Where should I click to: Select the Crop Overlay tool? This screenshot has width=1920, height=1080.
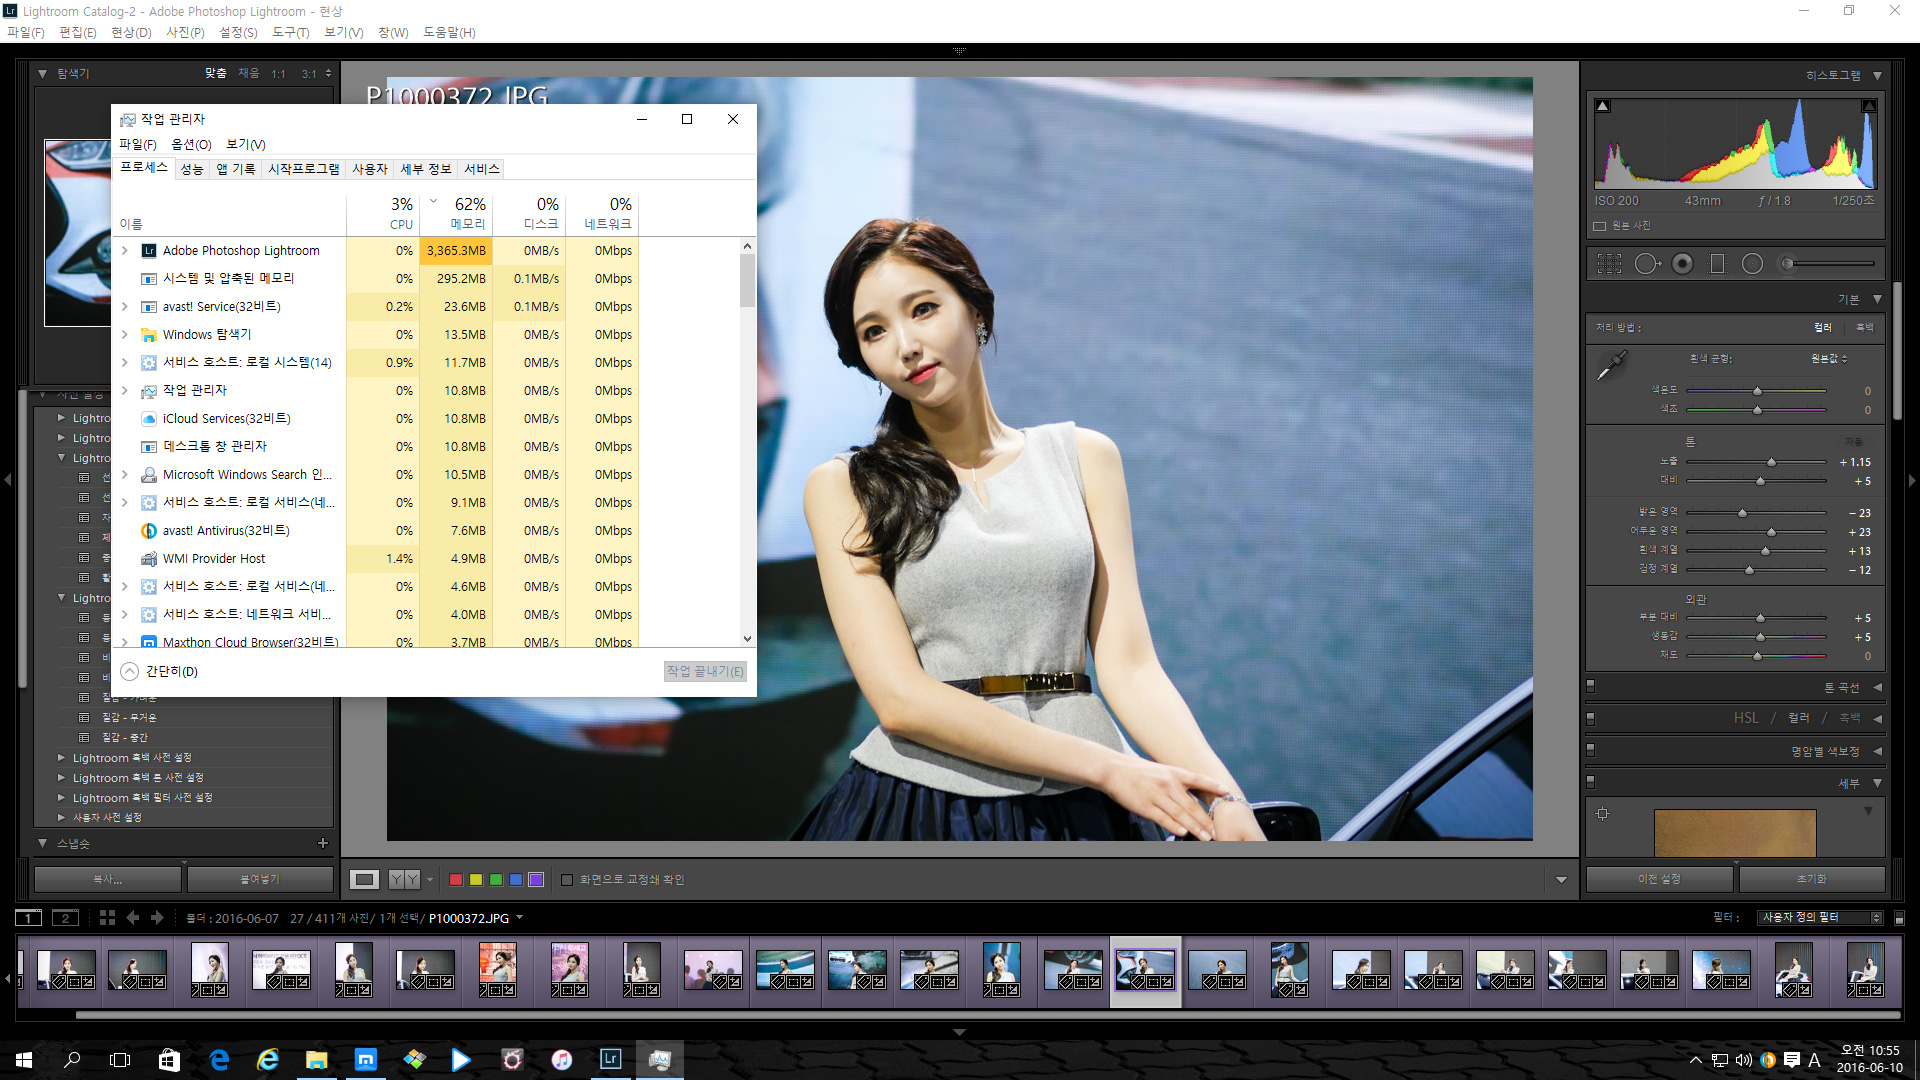click(x=1609, y=264)
